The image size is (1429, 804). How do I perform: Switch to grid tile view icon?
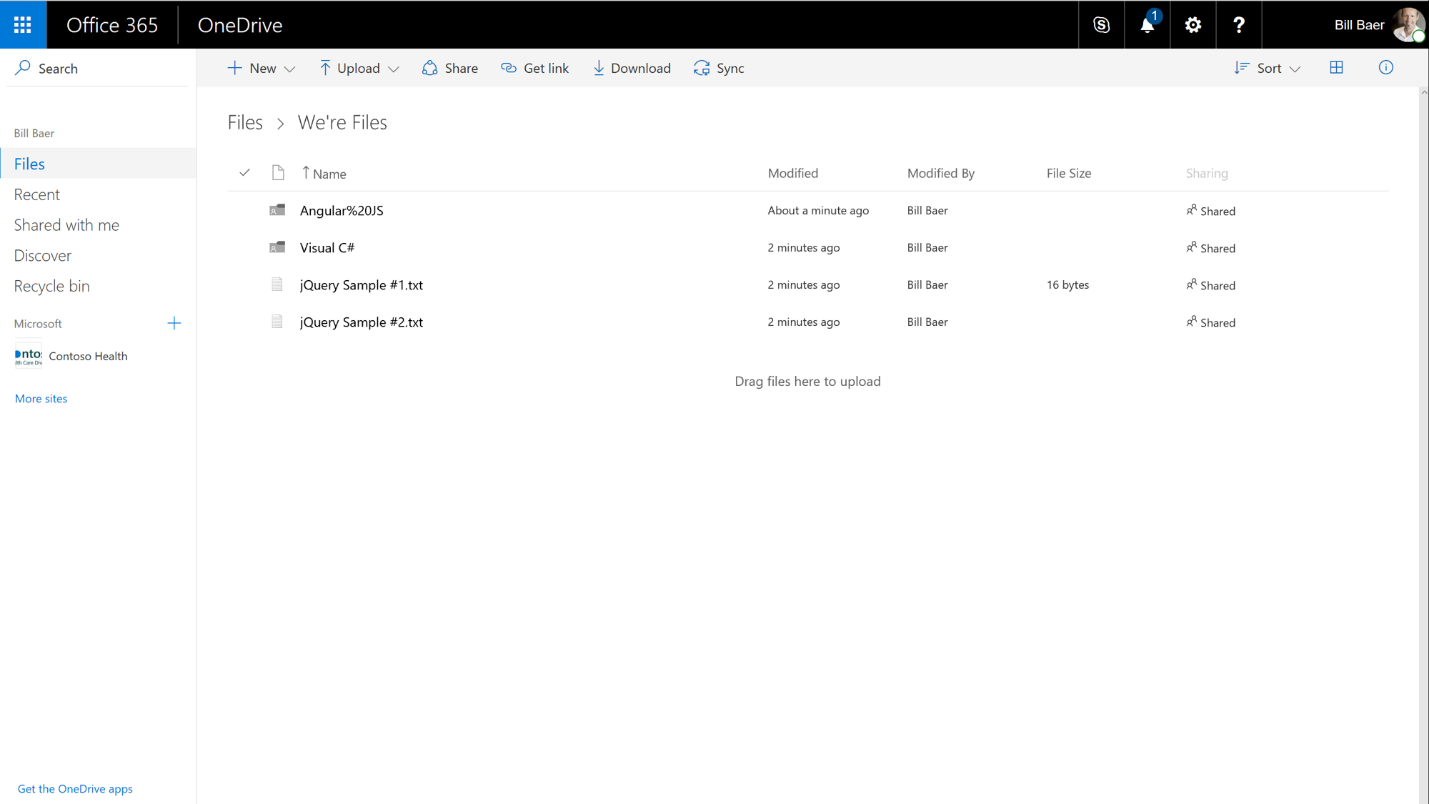1336,68
